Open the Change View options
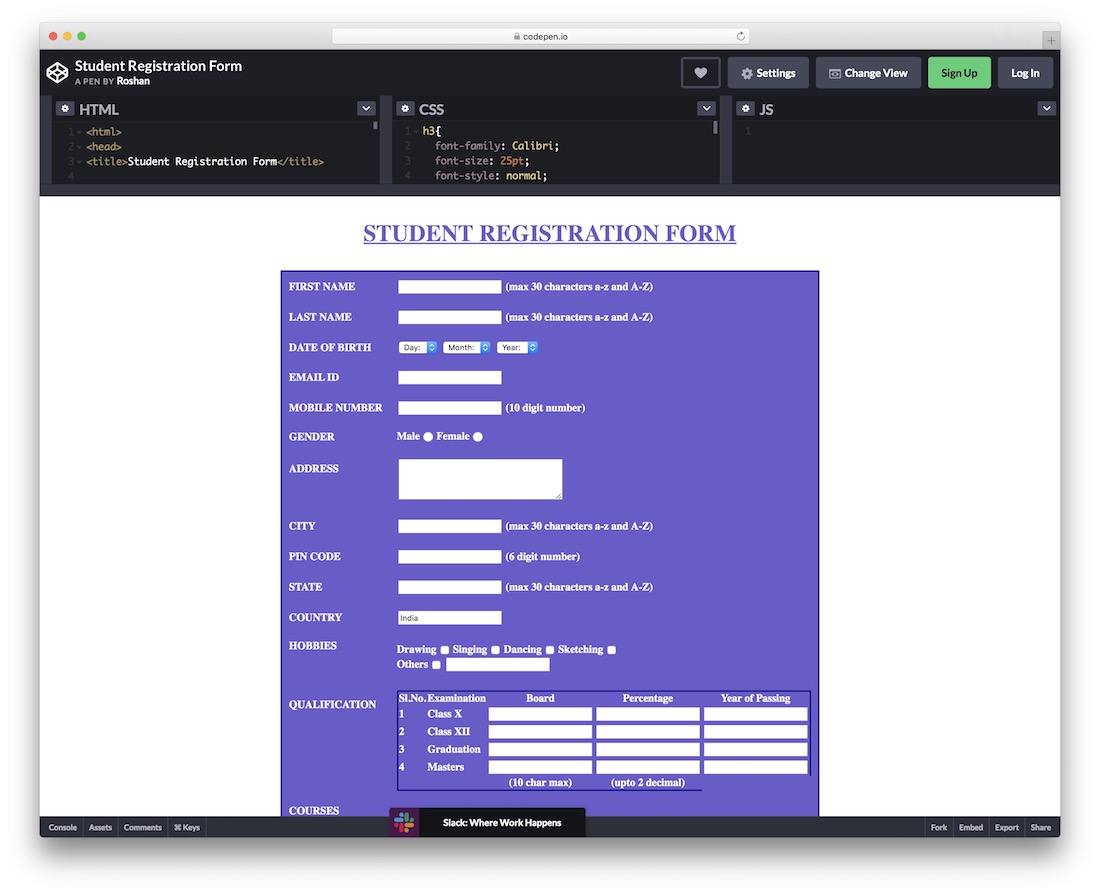Viewport: 1100px width, 894px height. tap(867, 72)
